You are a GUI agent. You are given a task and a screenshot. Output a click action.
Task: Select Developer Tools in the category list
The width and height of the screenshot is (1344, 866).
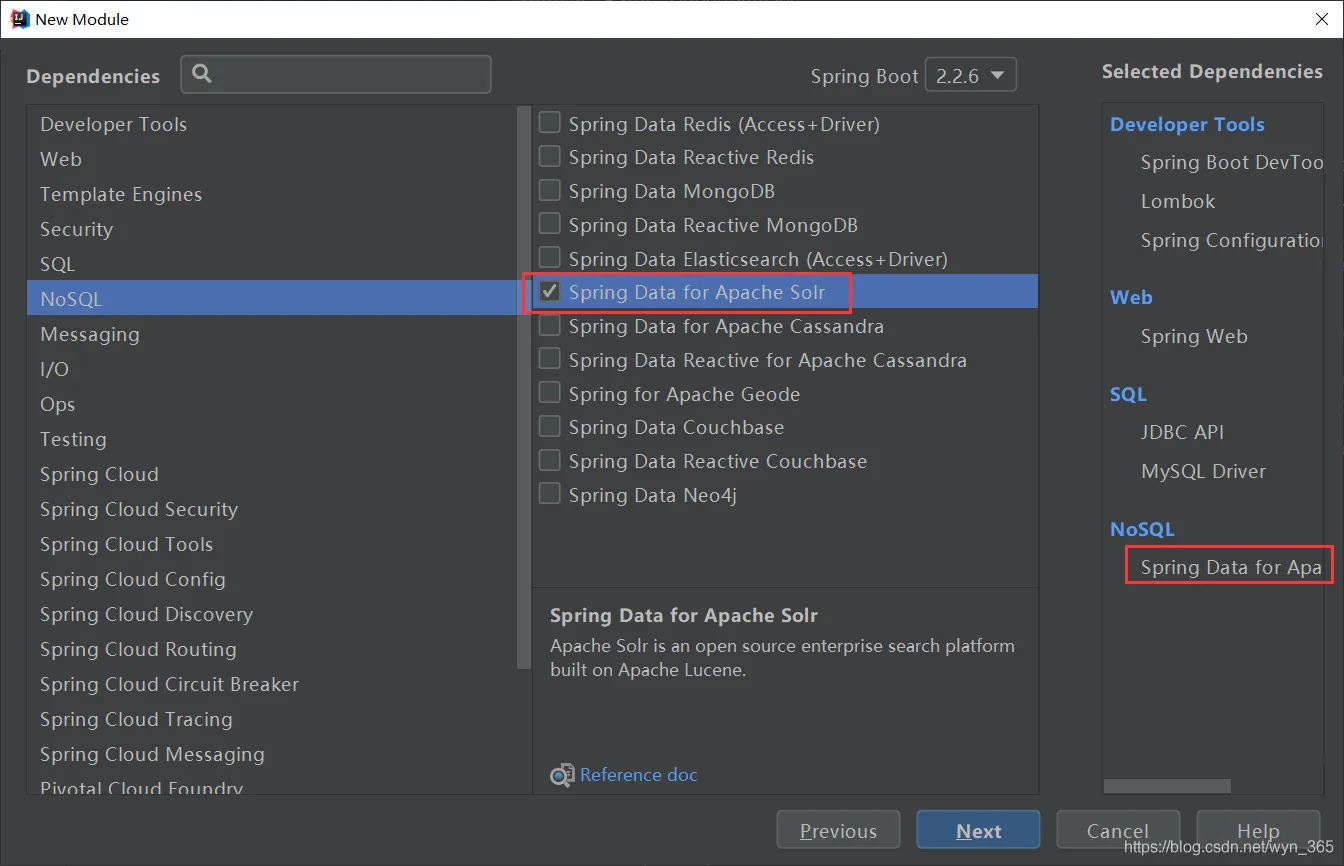click(272, 124)
